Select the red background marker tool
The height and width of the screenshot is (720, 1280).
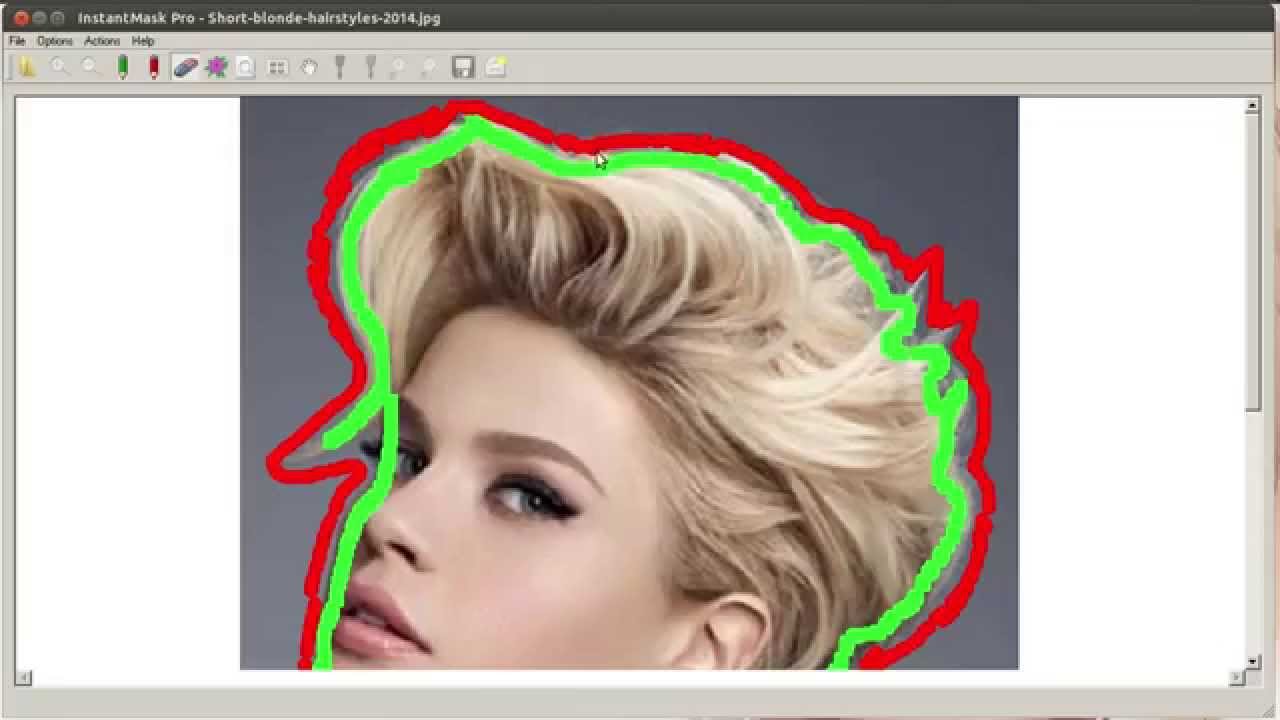154,67
